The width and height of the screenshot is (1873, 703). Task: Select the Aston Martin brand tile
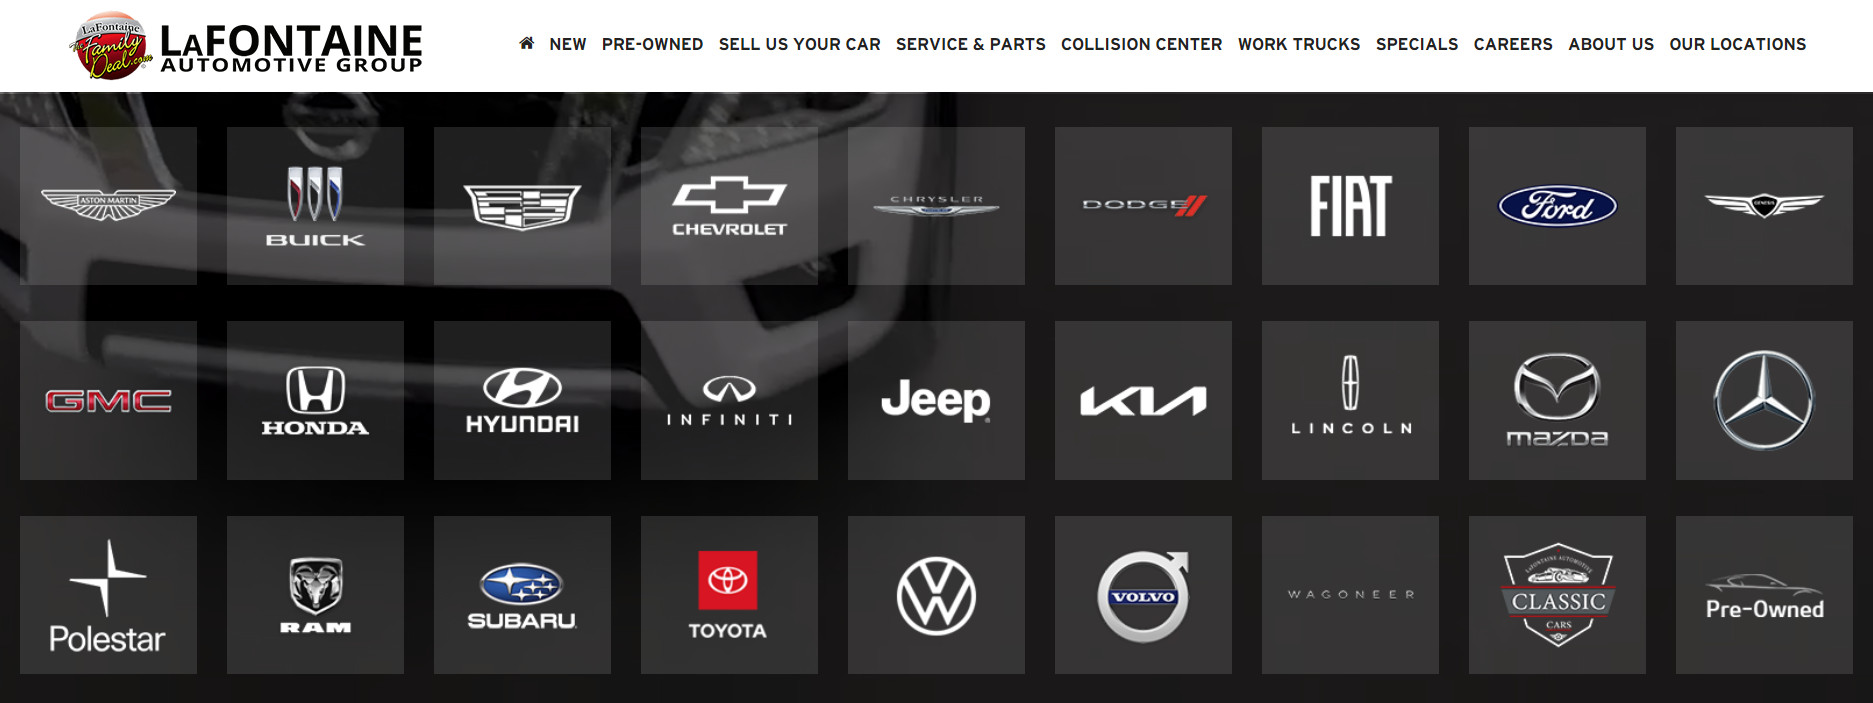click(108, 206)
